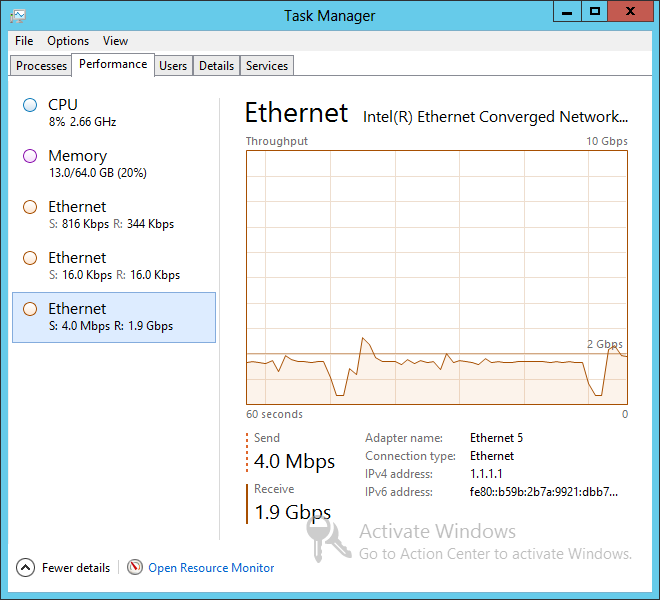Click the Resource Monitor gauge icon
Screen dimensions: 660x600
pyautogui.click(x=135, y=567)
